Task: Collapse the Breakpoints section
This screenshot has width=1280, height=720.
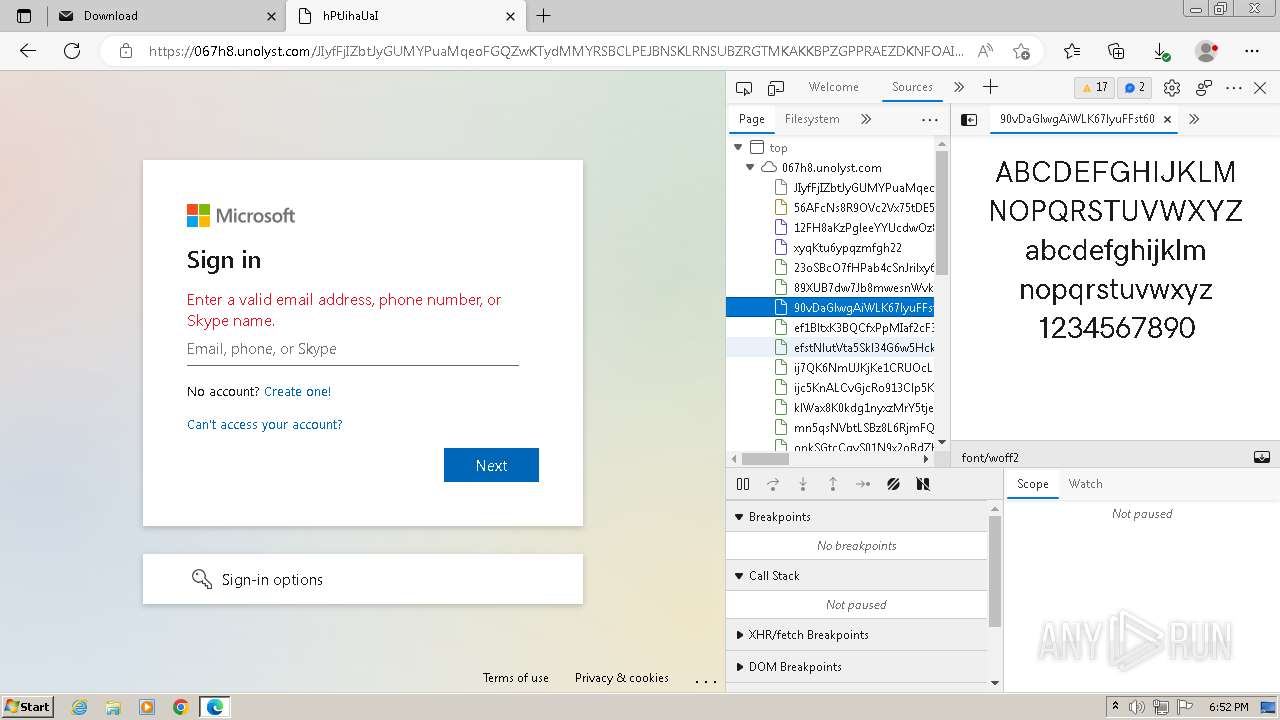Action: pos(739,517)
